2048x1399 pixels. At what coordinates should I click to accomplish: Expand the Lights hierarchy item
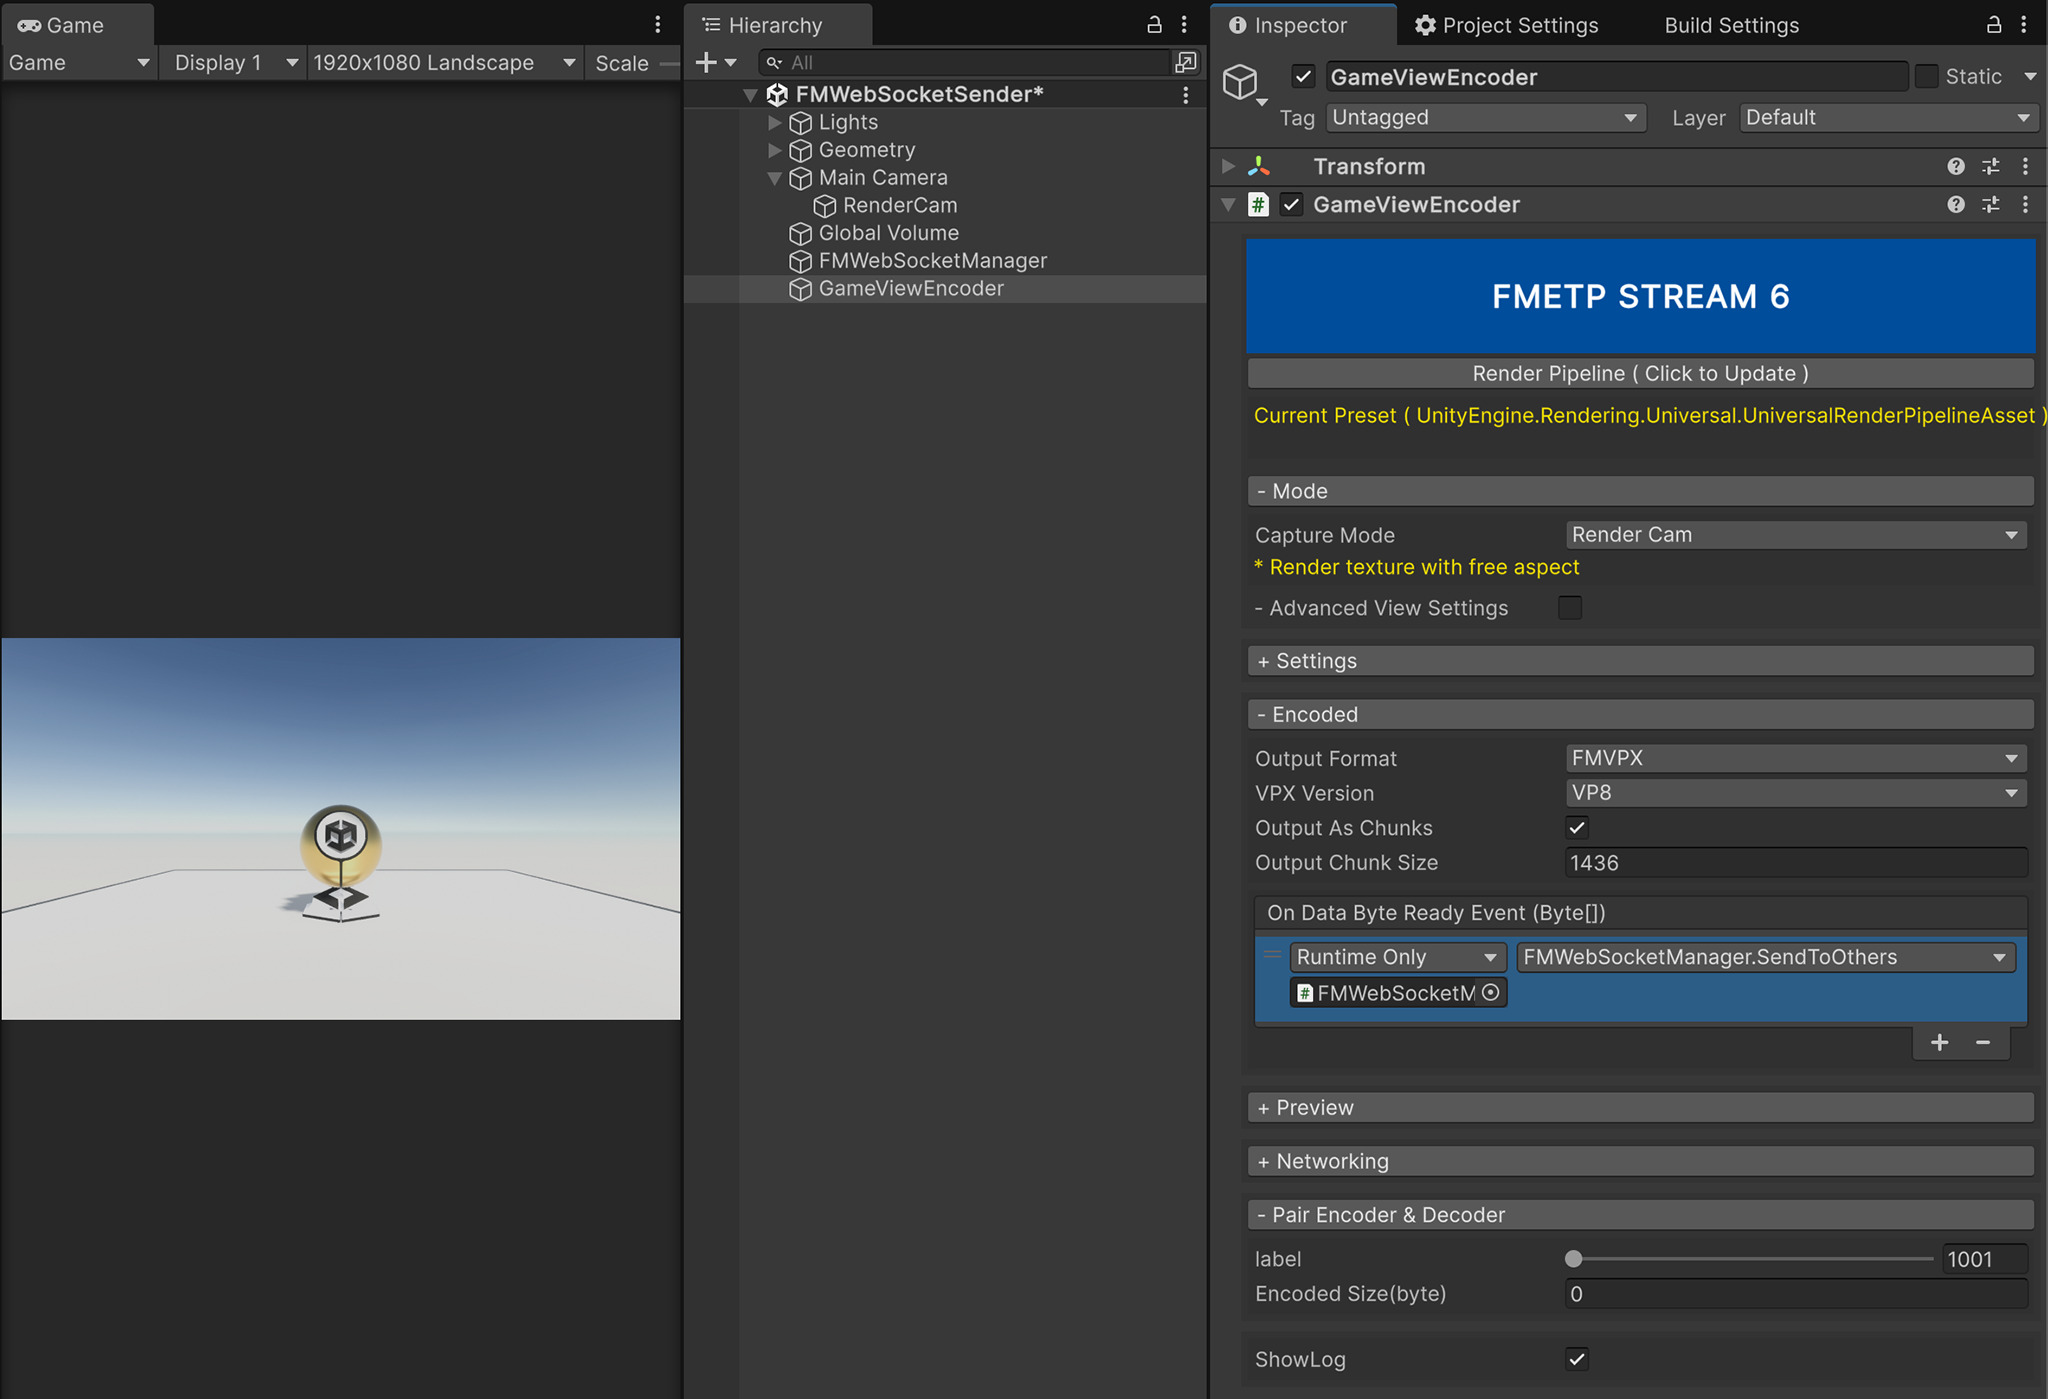tap(775, 122)
